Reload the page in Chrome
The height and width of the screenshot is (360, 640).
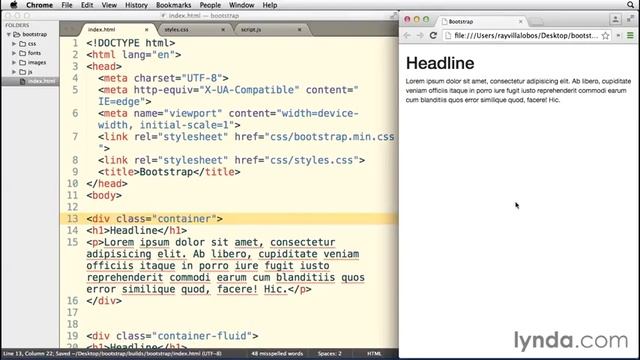(x=433, y=36)
